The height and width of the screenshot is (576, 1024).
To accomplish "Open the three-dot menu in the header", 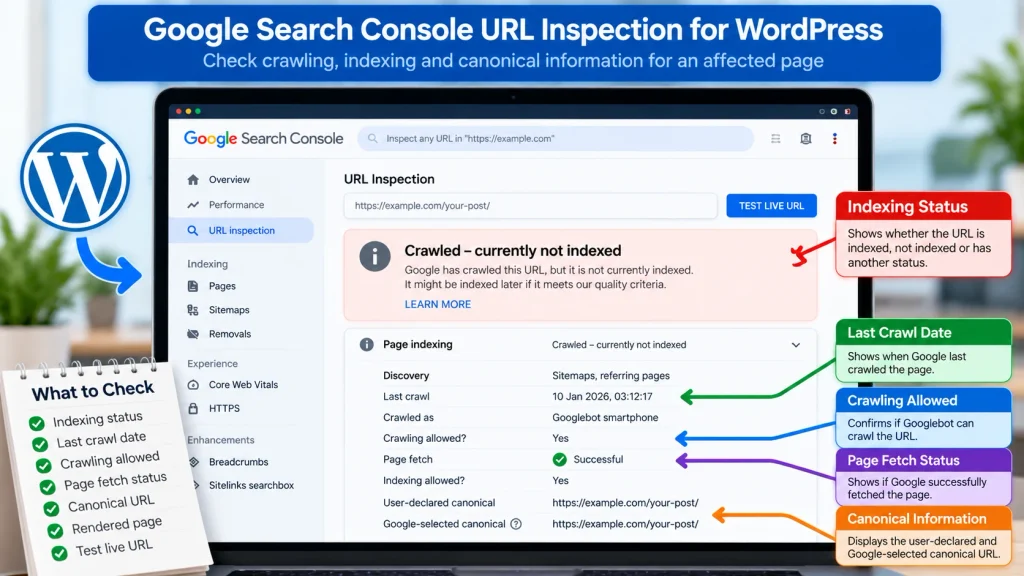I will (x=835, y=138).
